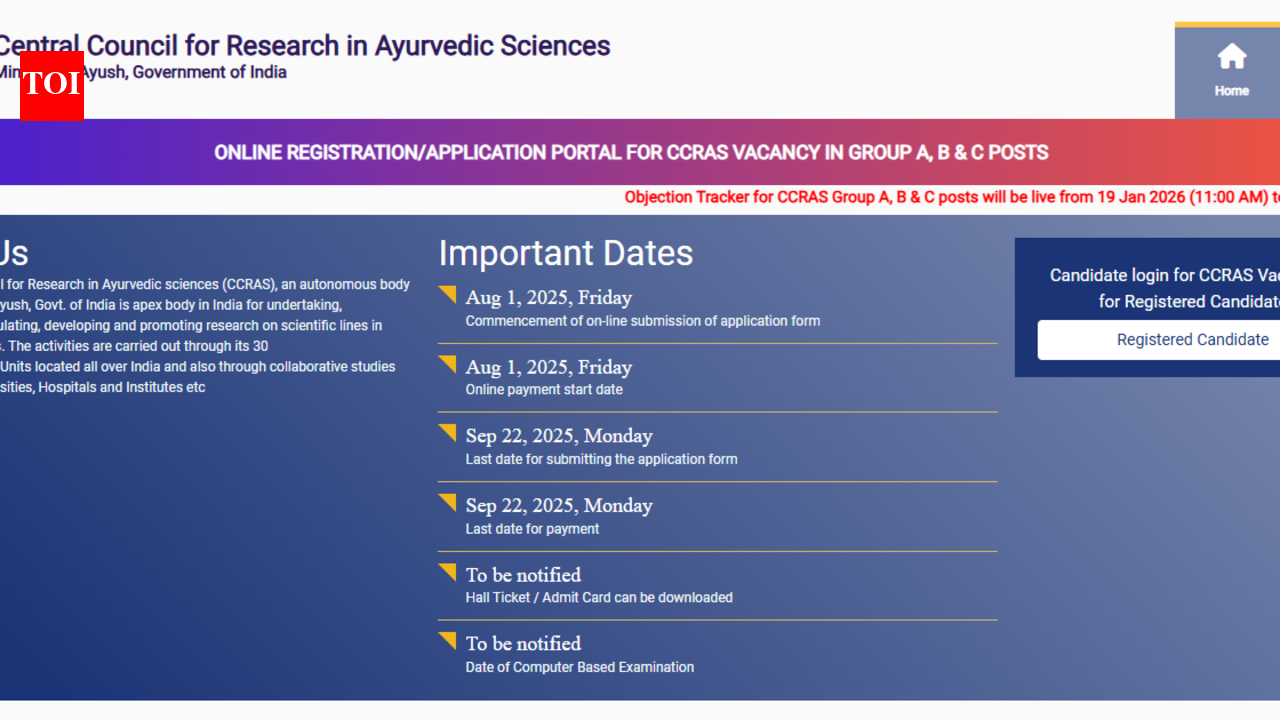The image size is (1280, 720).
Task: Click the Important Dates heading
Action: (x=565, y=253)
